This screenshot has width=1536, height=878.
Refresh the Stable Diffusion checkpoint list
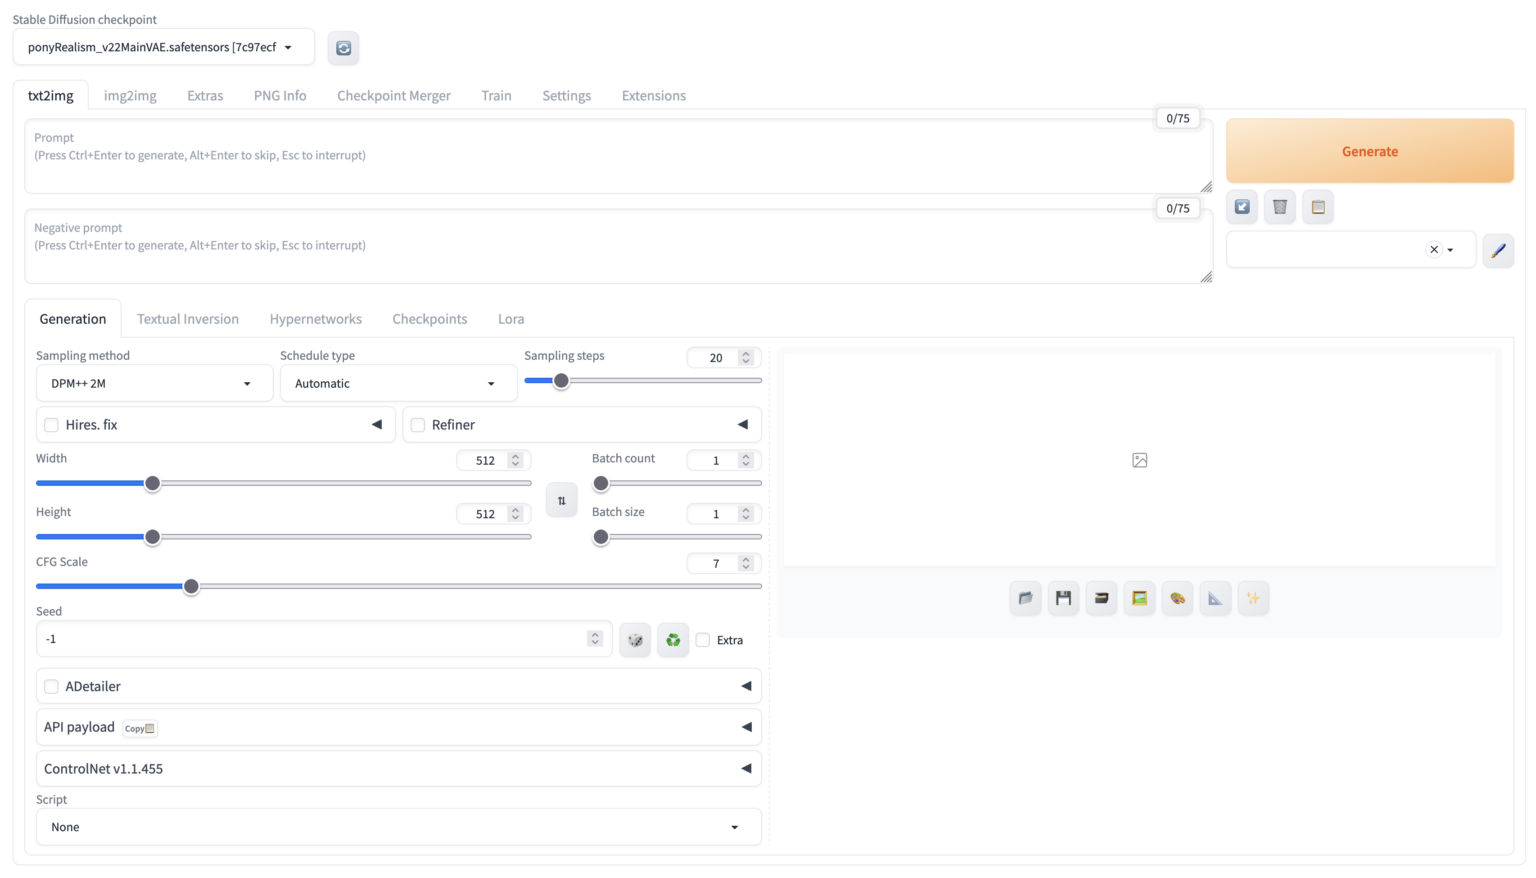[x=343, y=48]
